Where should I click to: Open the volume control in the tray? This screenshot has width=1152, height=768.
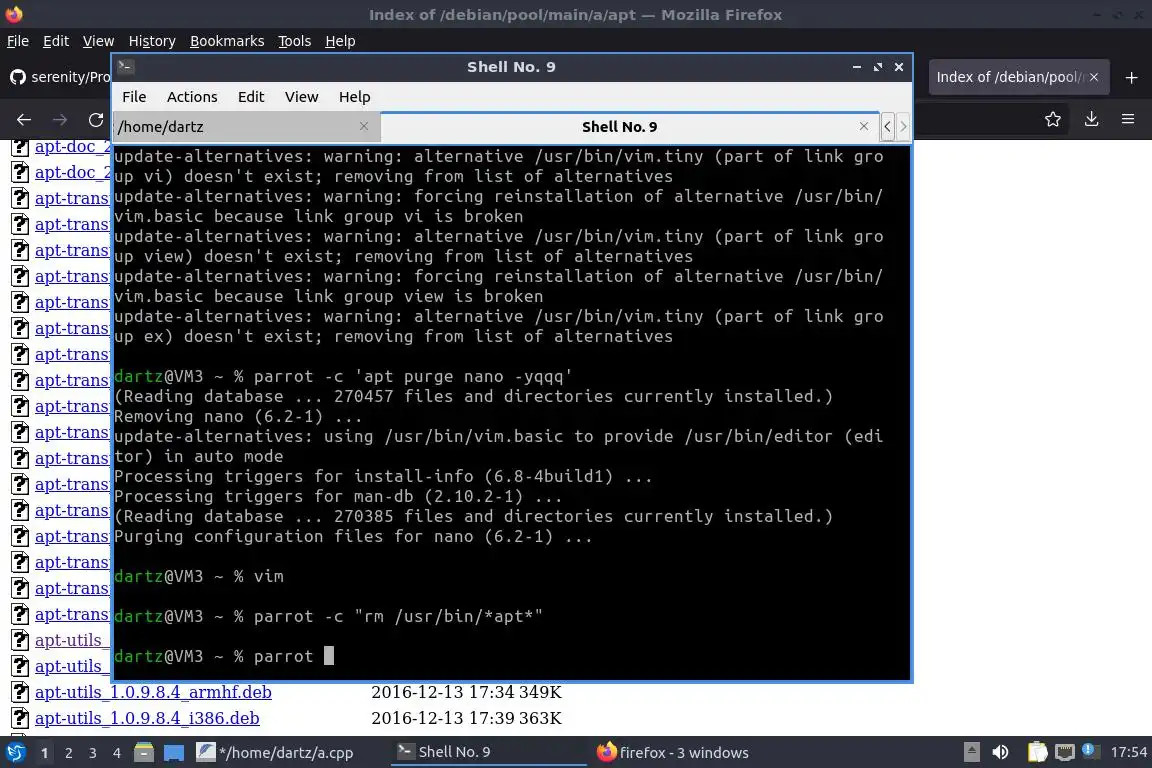point(1000,753)
